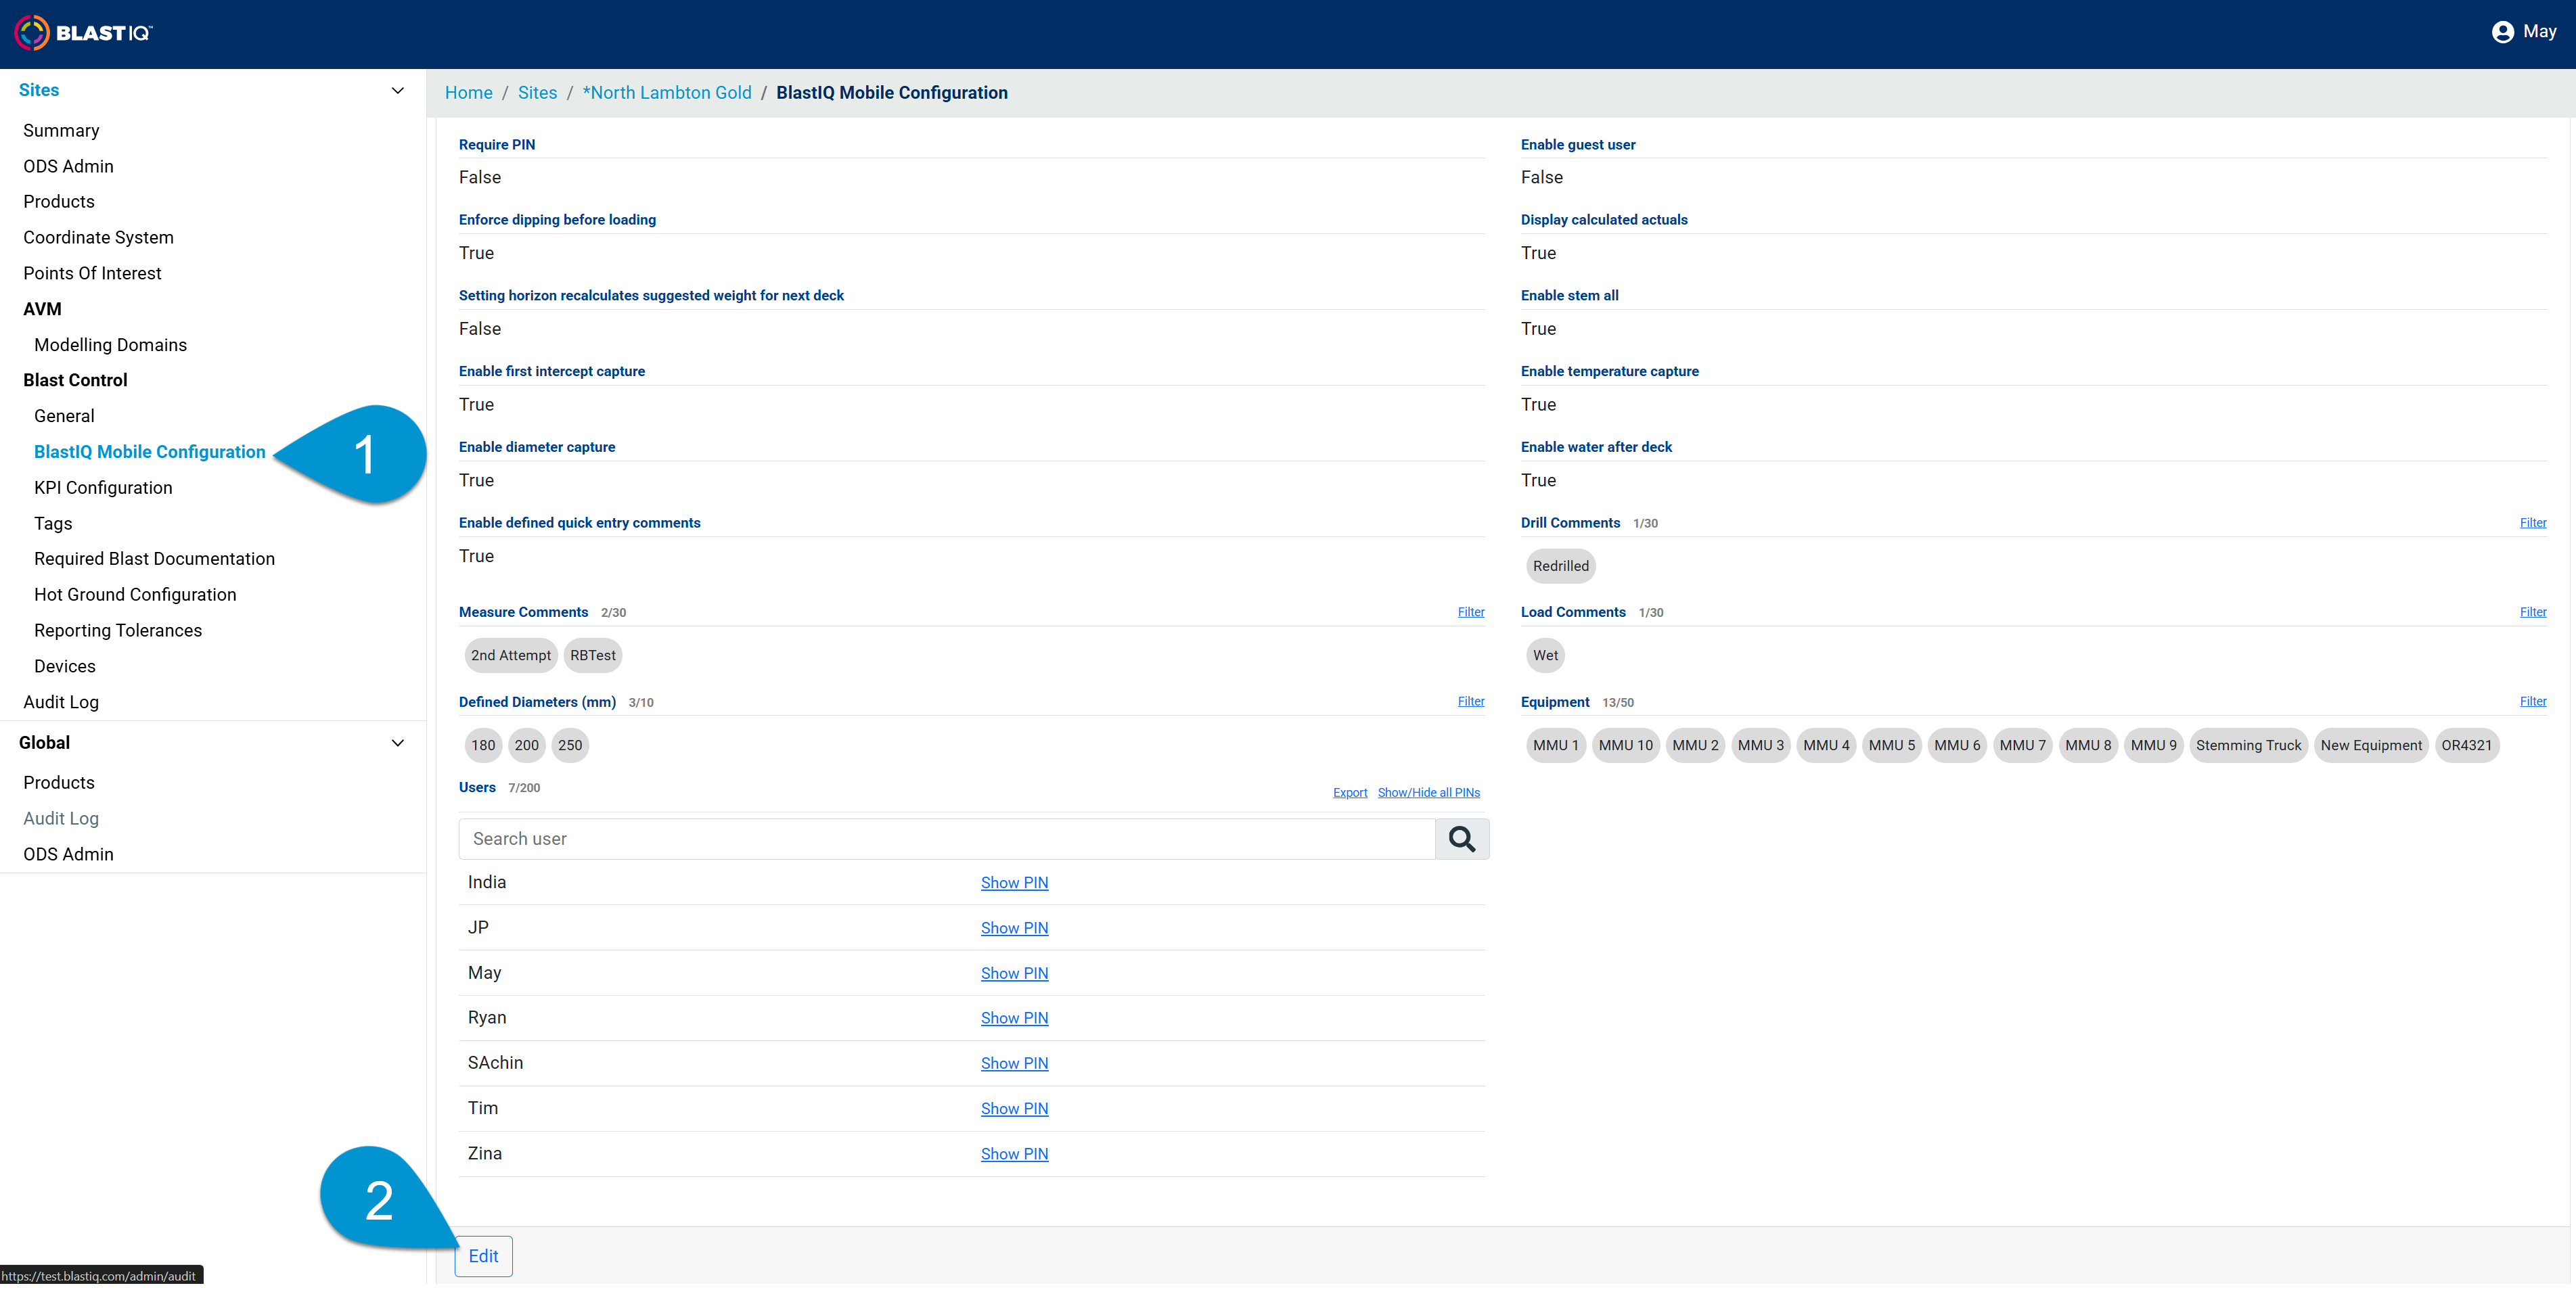Open Modelling Domains
The width and height of the screenshot is (2576, 1292).
coord(110,345)
